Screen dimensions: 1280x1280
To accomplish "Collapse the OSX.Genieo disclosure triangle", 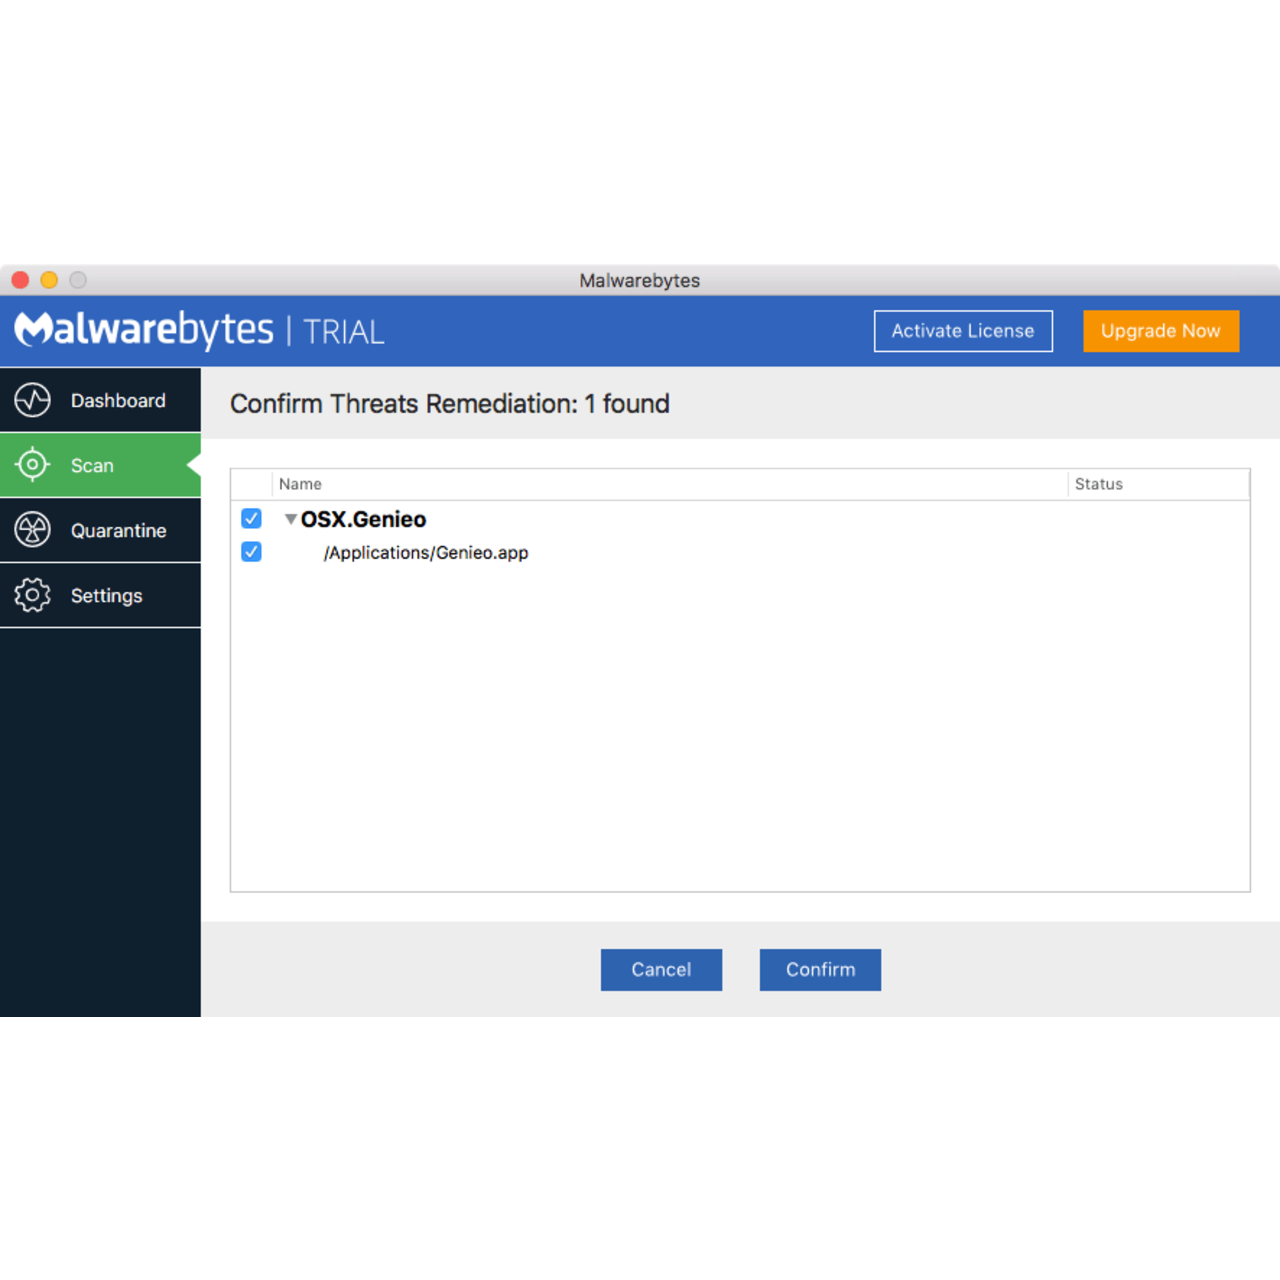I will click(291, 519).
